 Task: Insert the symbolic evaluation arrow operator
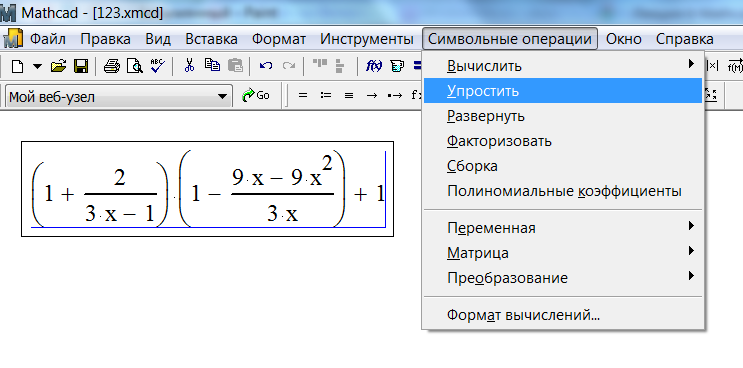[372, 95]
